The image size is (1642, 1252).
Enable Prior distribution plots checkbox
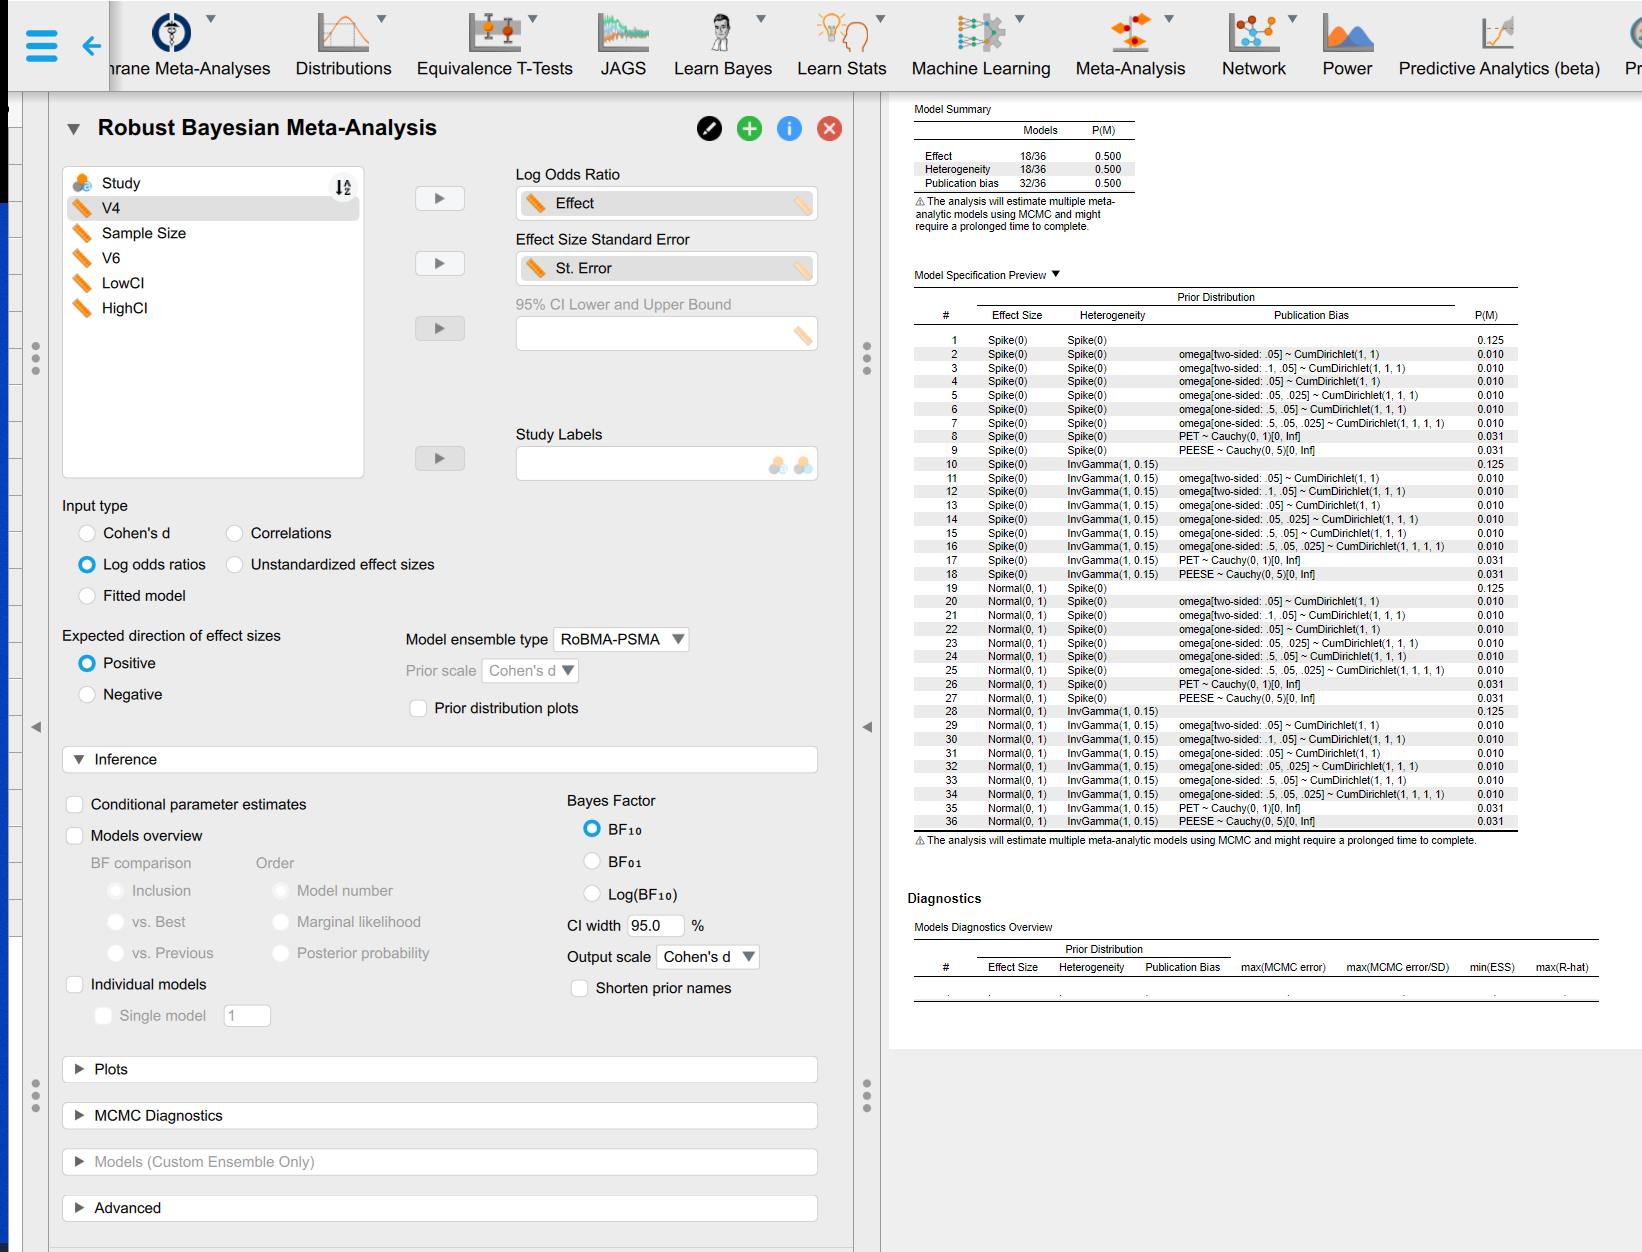(x=419, y=708)
